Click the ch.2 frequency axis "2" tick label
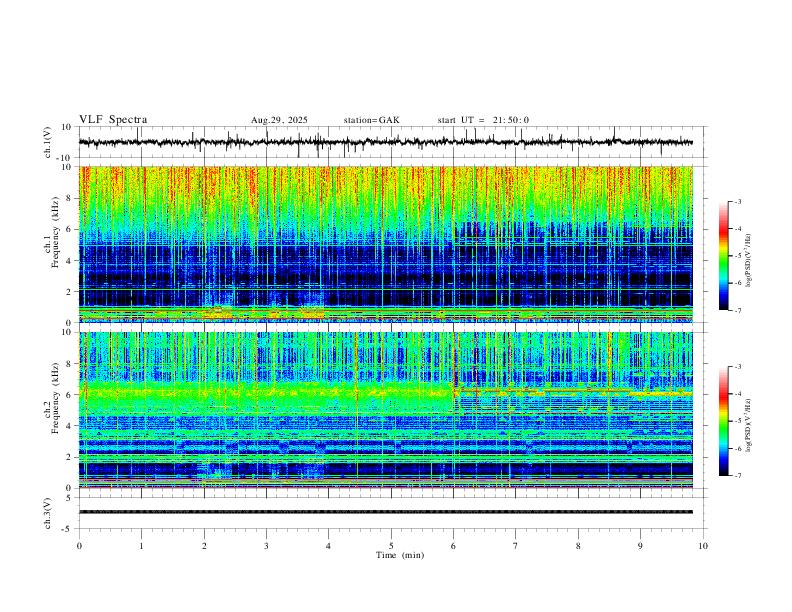This screenshot has height=612, width=792. pyautogui.click(x=70, y=457)
